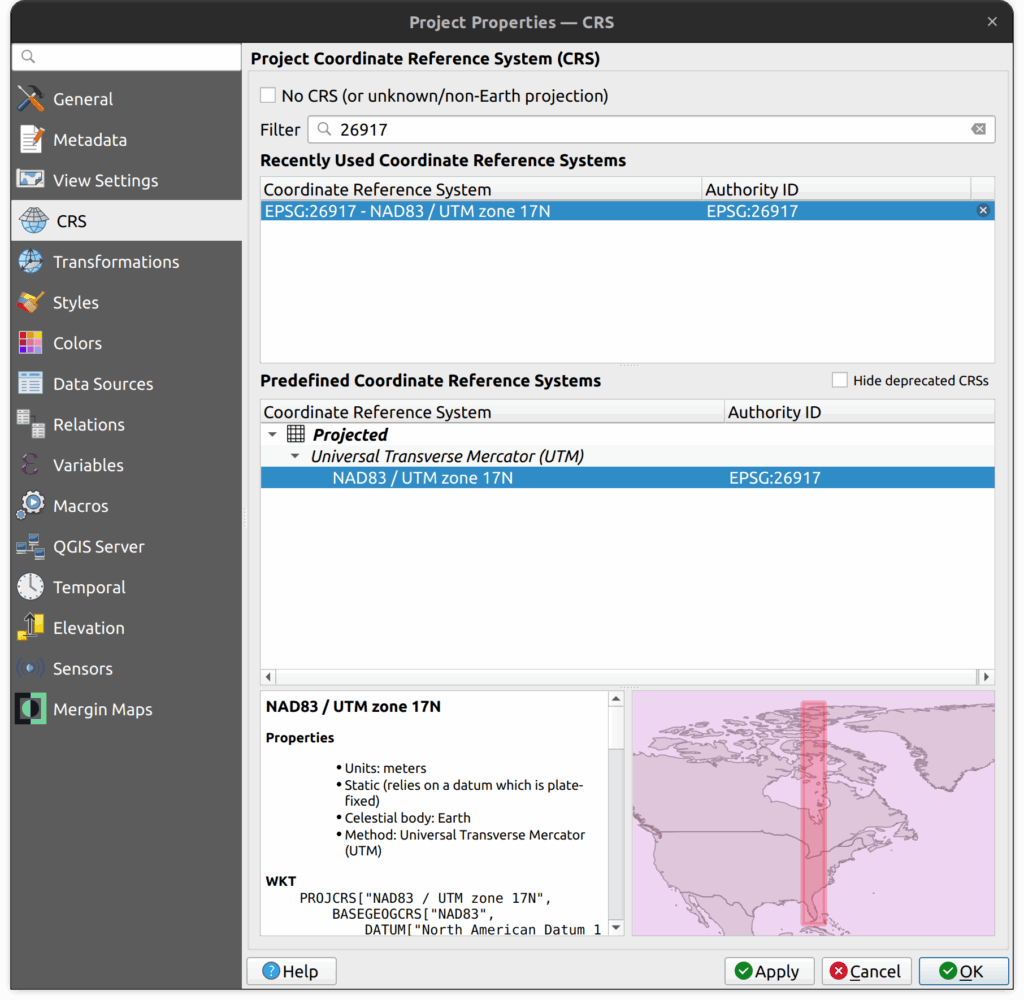Enable the No CRS checkbox
Image resolution: width=1024 pixels, height=1000 pixels.
coord(268,96)
